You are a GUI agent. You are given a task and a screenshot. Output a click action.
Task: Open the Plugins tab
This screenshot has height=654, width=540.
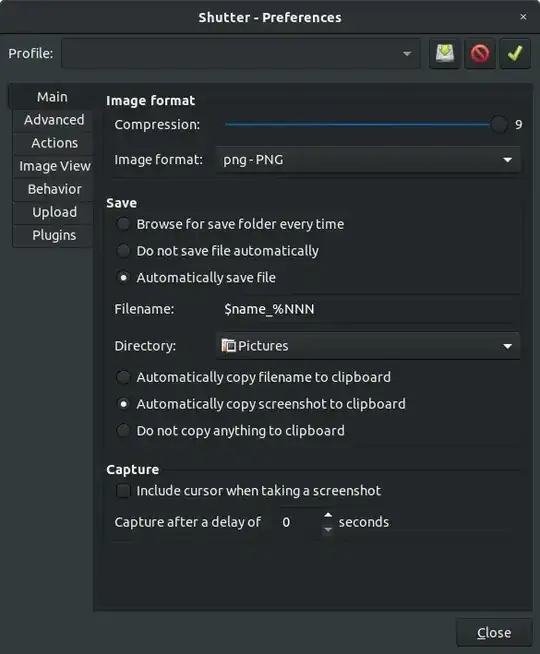[x=54, y=235]
